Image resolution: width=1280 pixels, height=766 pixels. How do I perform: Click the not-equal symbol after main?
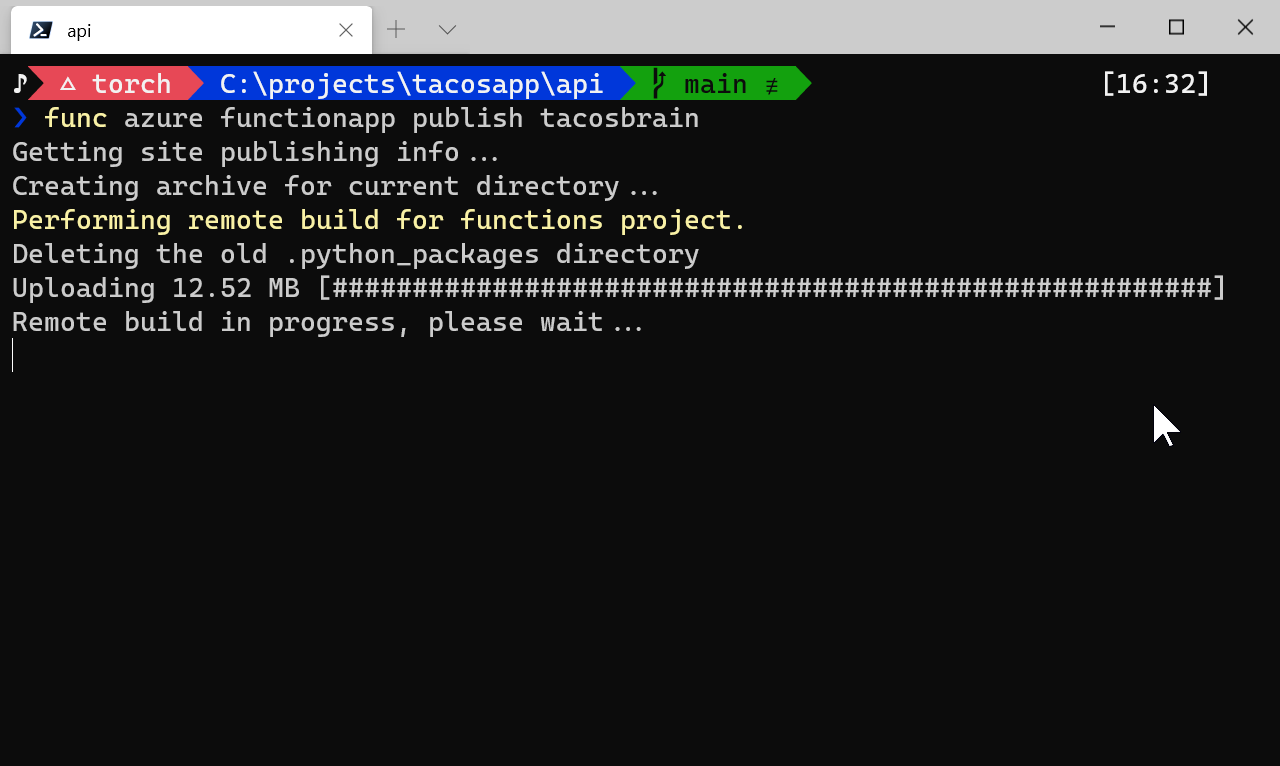[771, 85]
